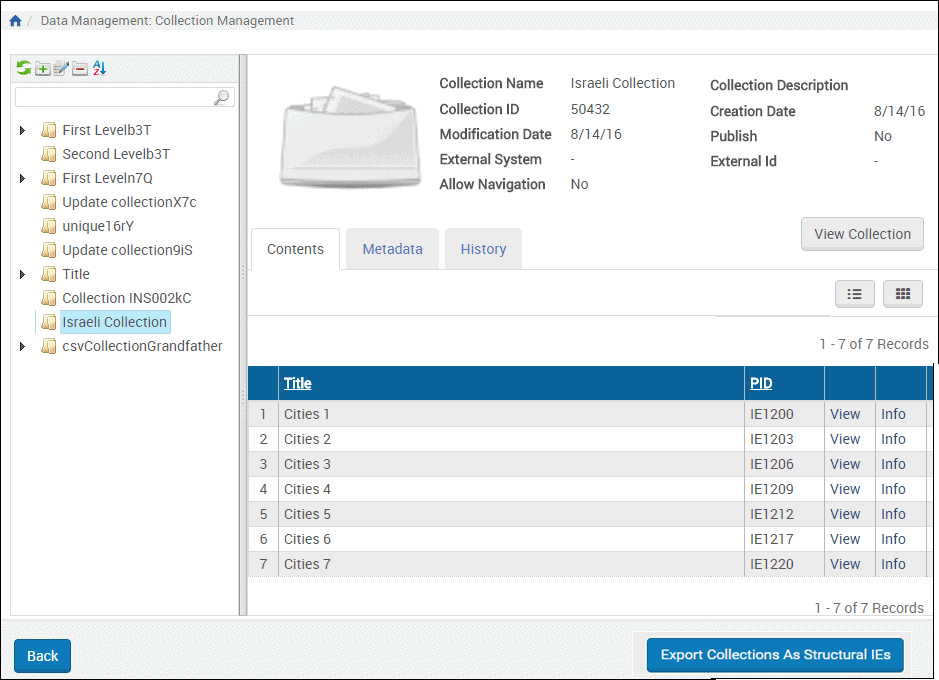Click Export Collections As Structural IEs
This screenshot has width=939, height=680.
click(x=775, y=655)
